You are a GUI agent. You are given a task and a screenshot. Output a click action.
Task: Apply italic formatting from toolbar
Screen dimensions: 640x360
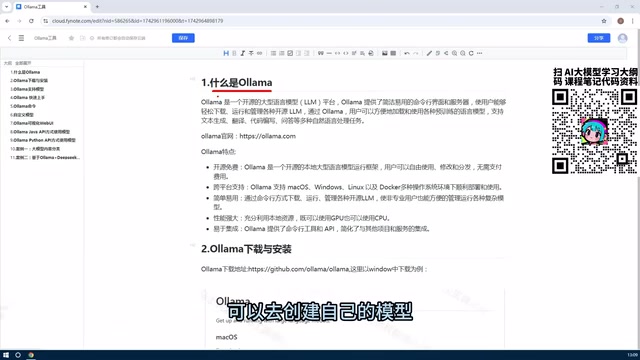pyautogui.click(x=242, y=53)
